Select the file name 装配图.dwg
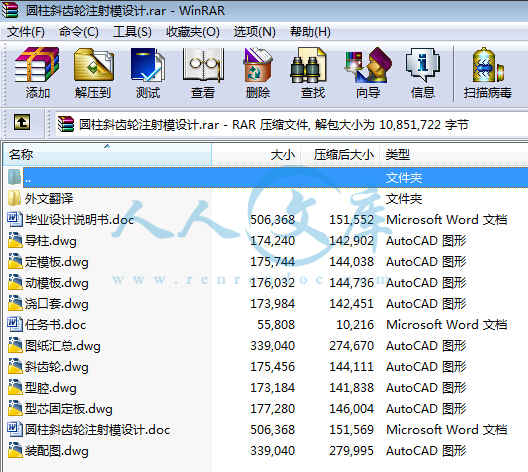528x472 pixels. [x=57, y=451]
